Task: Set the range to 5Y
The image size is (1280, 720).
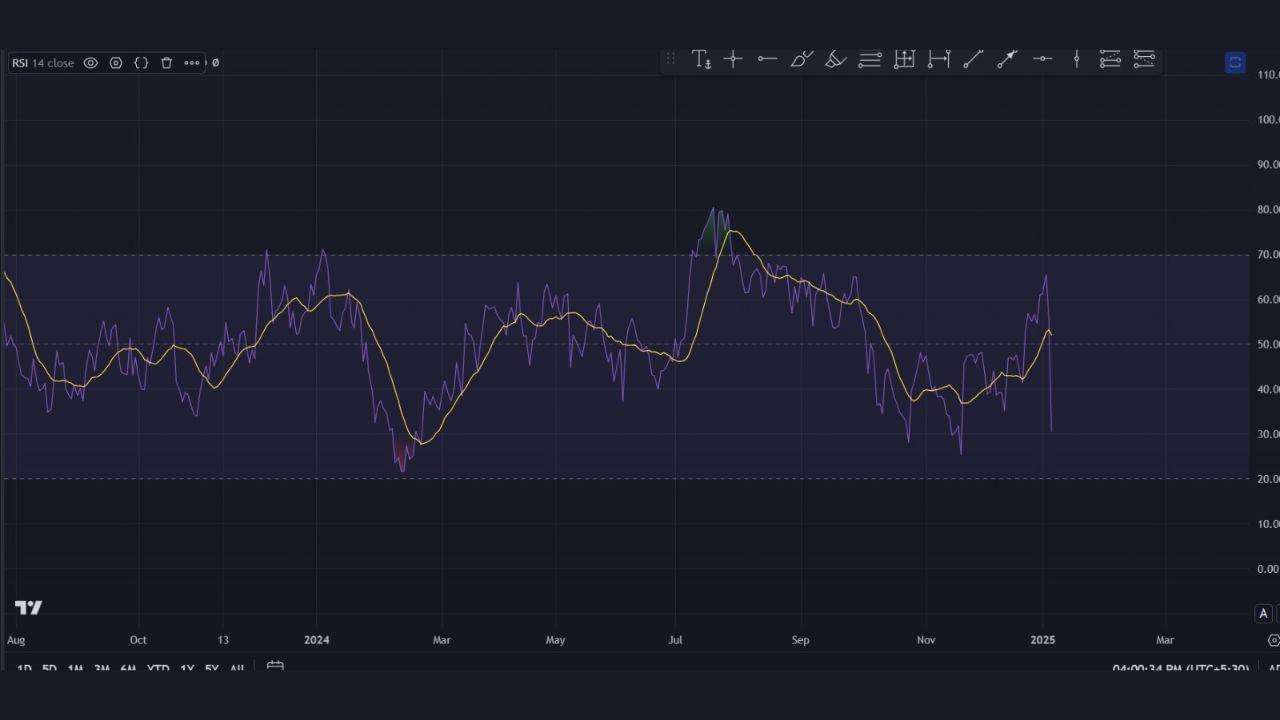Action: [211, 669]
